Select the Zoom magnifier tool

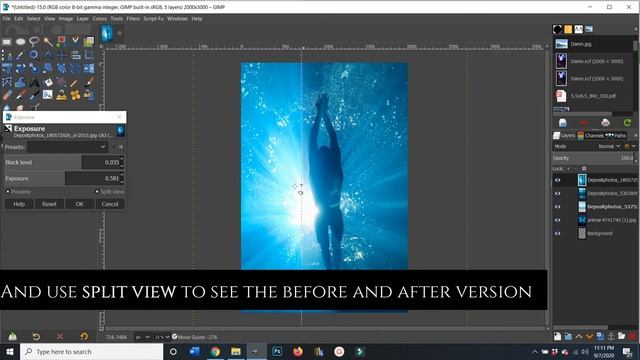click(x=34, y=55)
